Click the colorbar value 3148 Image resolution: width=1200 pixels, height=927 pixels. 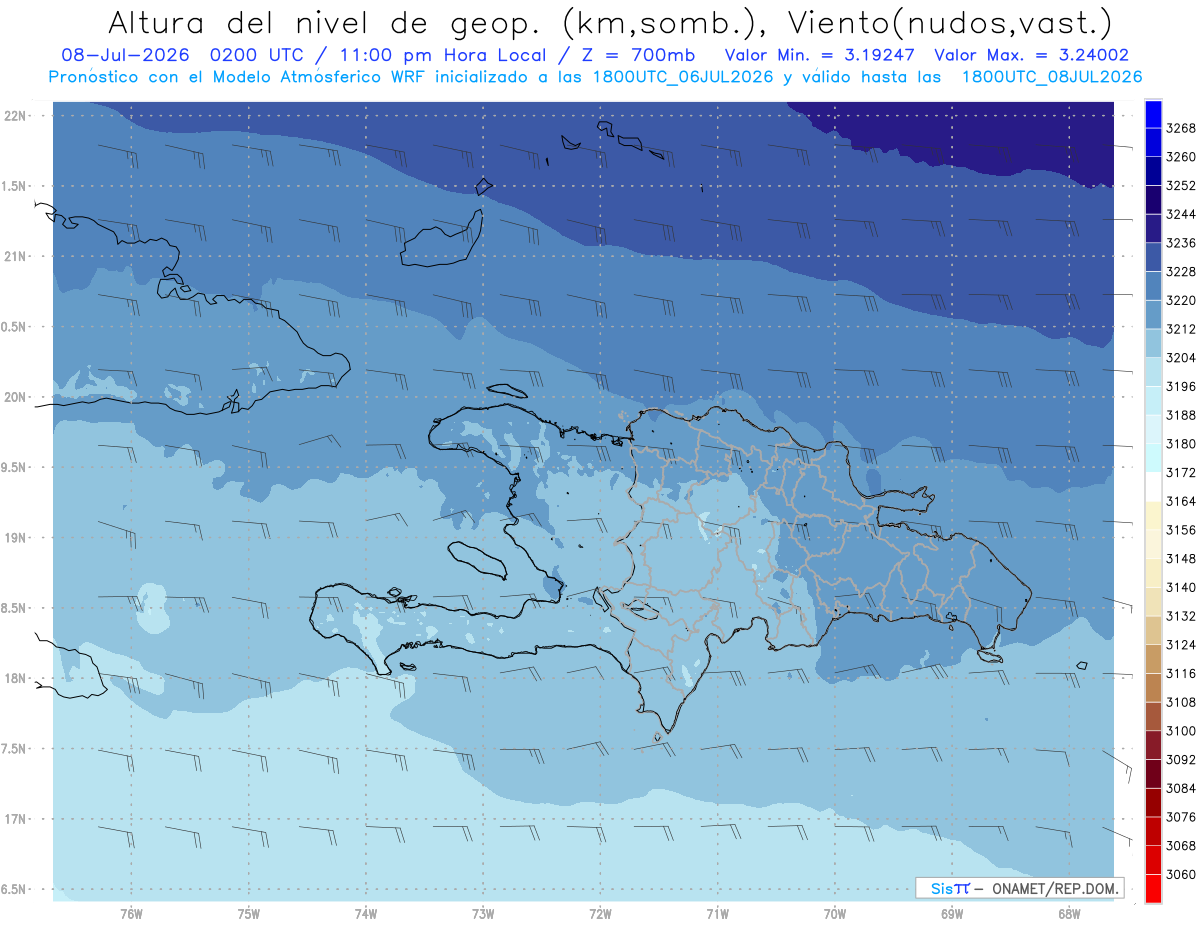click(1180, 559)
